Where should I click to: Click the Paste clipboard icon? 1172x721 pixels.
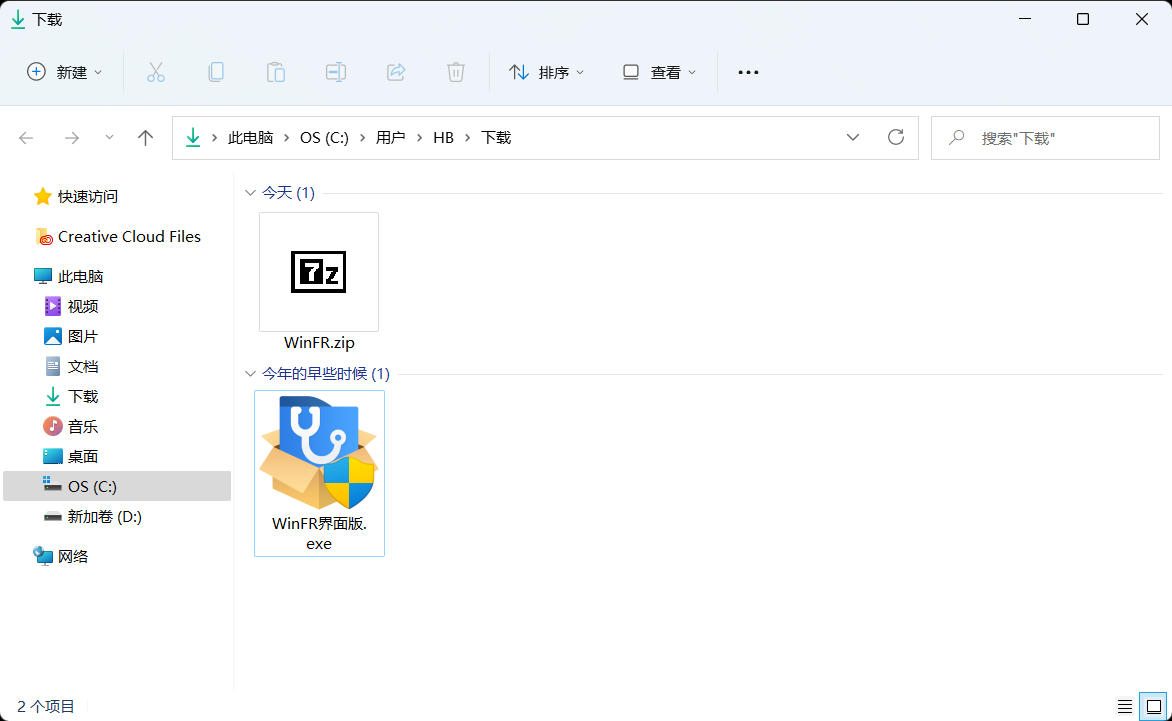[x=276, y=72]
